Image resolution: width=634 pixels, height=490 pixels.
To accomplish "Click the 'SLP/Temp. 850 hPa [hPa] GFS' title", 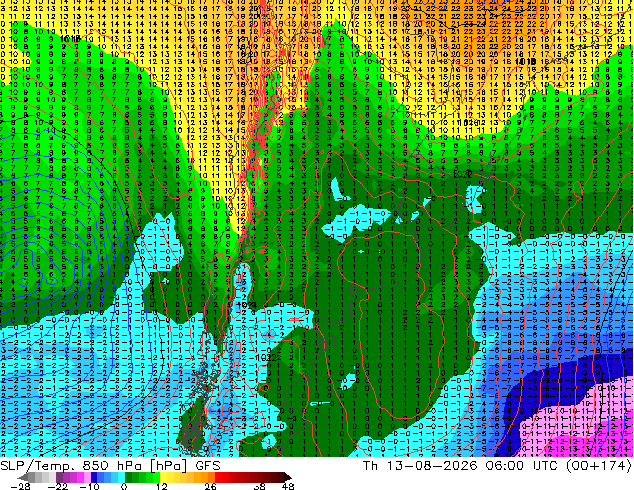I will pos(110,466).
